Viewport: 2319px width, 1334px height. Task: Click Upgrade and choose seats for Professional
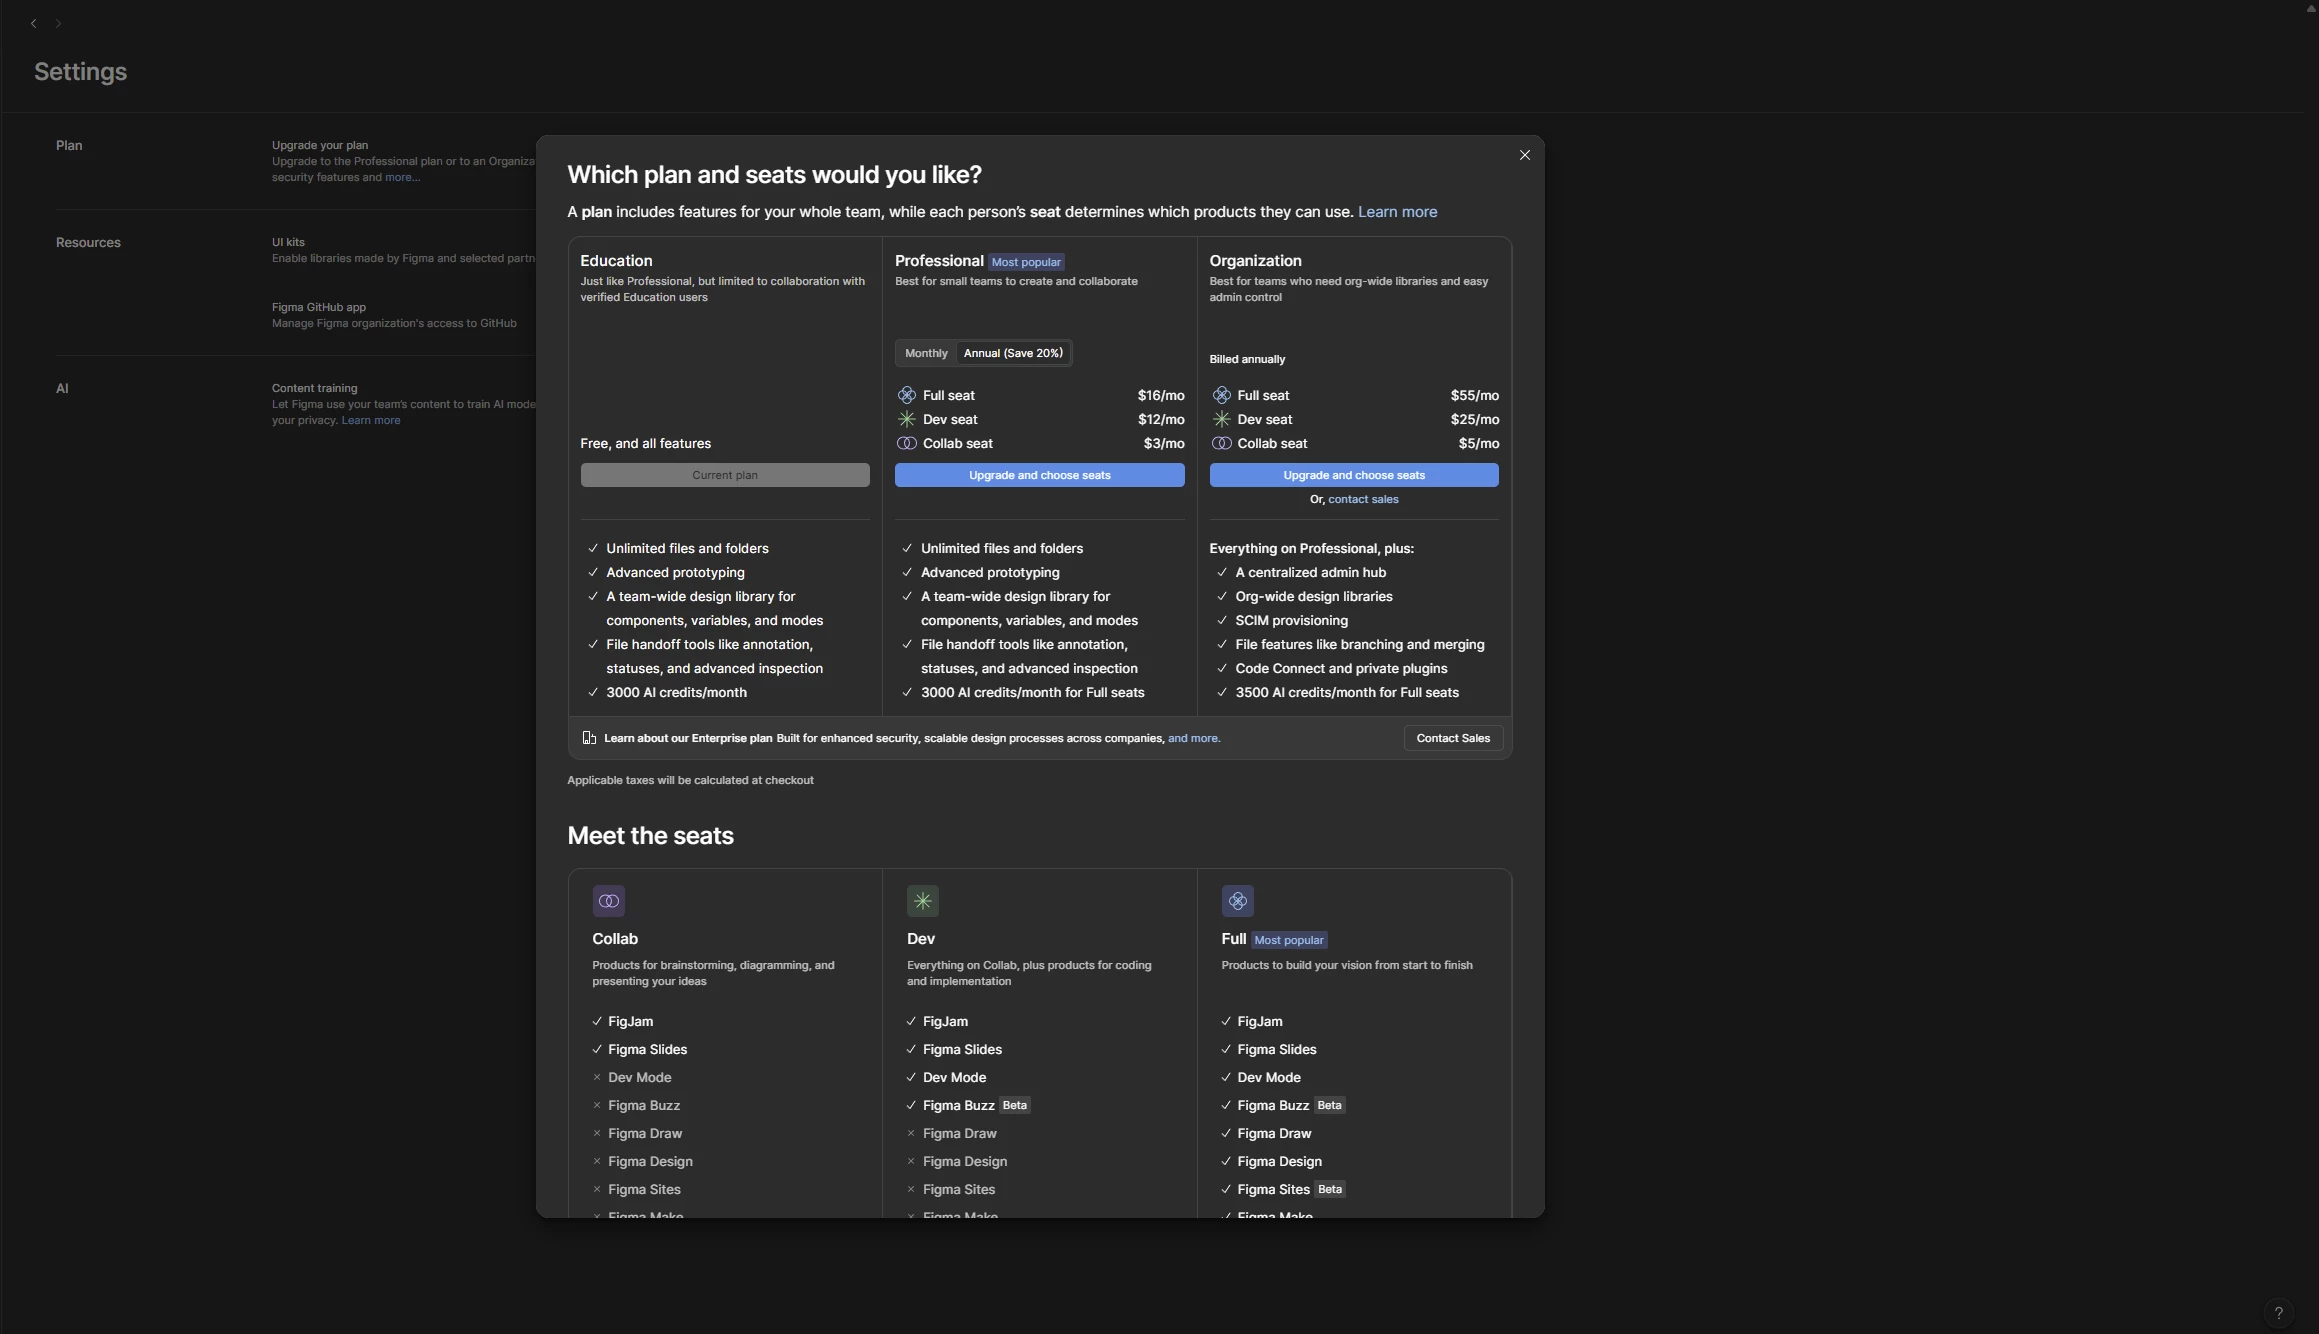(1039, 474)
